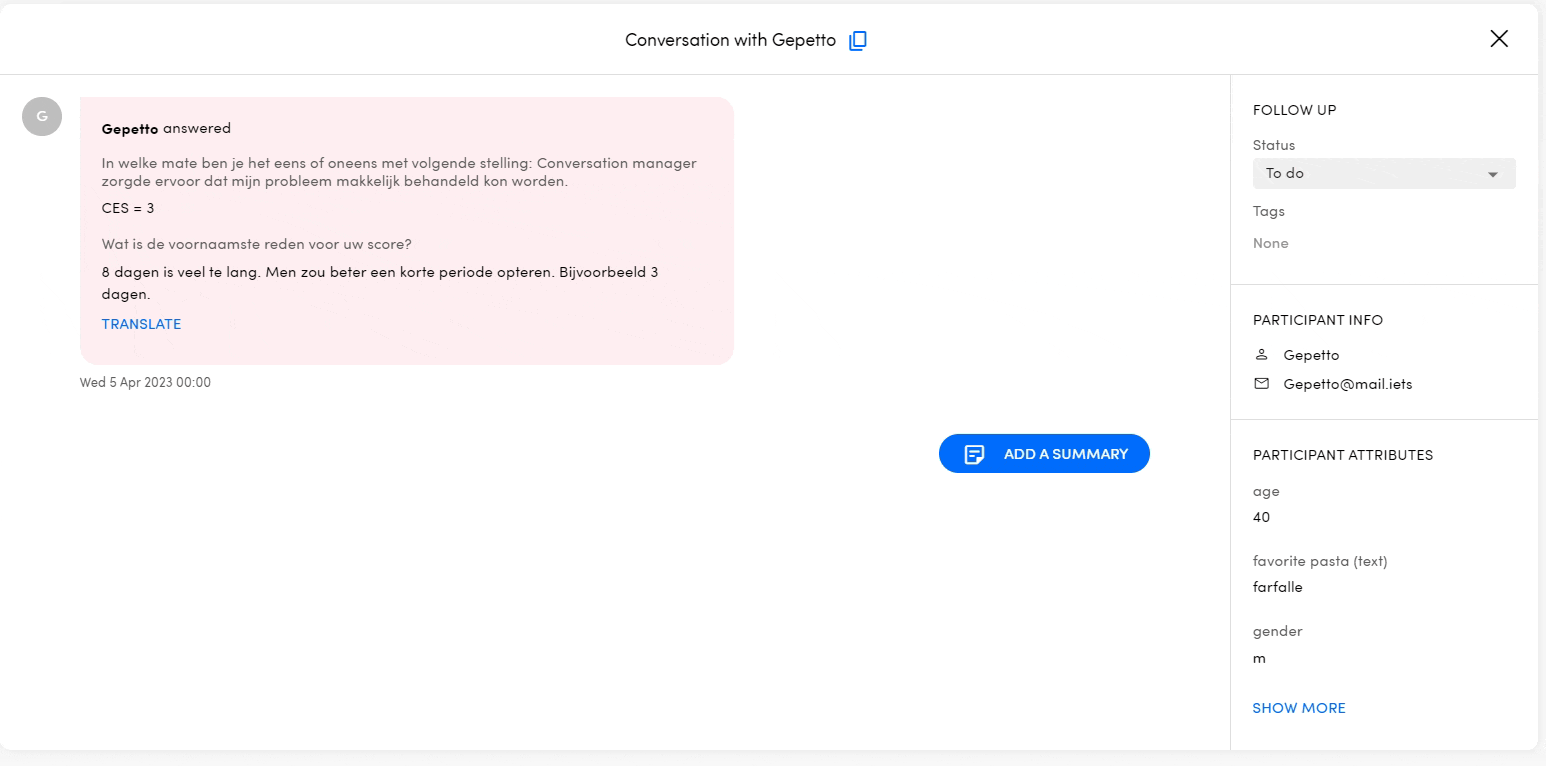Click the Status dropdown arrow
This screenshot has height=766, width=1546.
(1493, 175)
